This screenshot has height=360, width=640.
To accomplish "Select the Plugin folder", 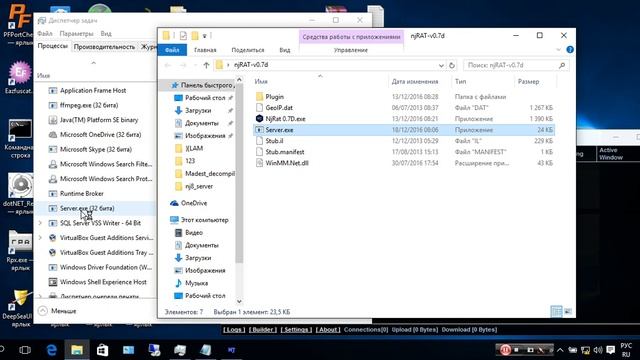I will tap(274, 97).
